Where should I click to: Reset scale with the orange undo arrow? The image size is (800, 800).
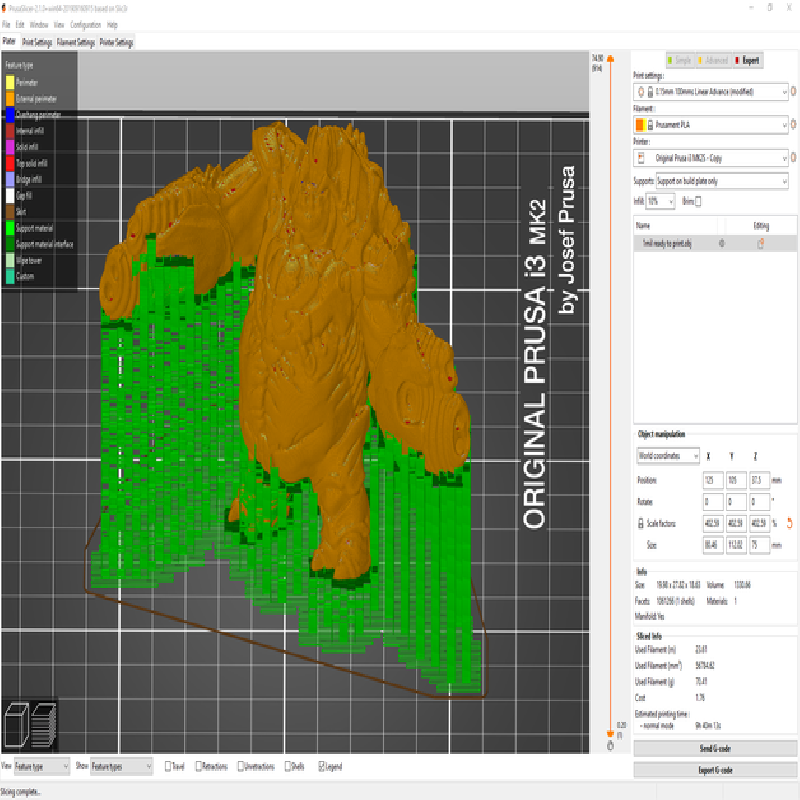click(x=790, y=523)
